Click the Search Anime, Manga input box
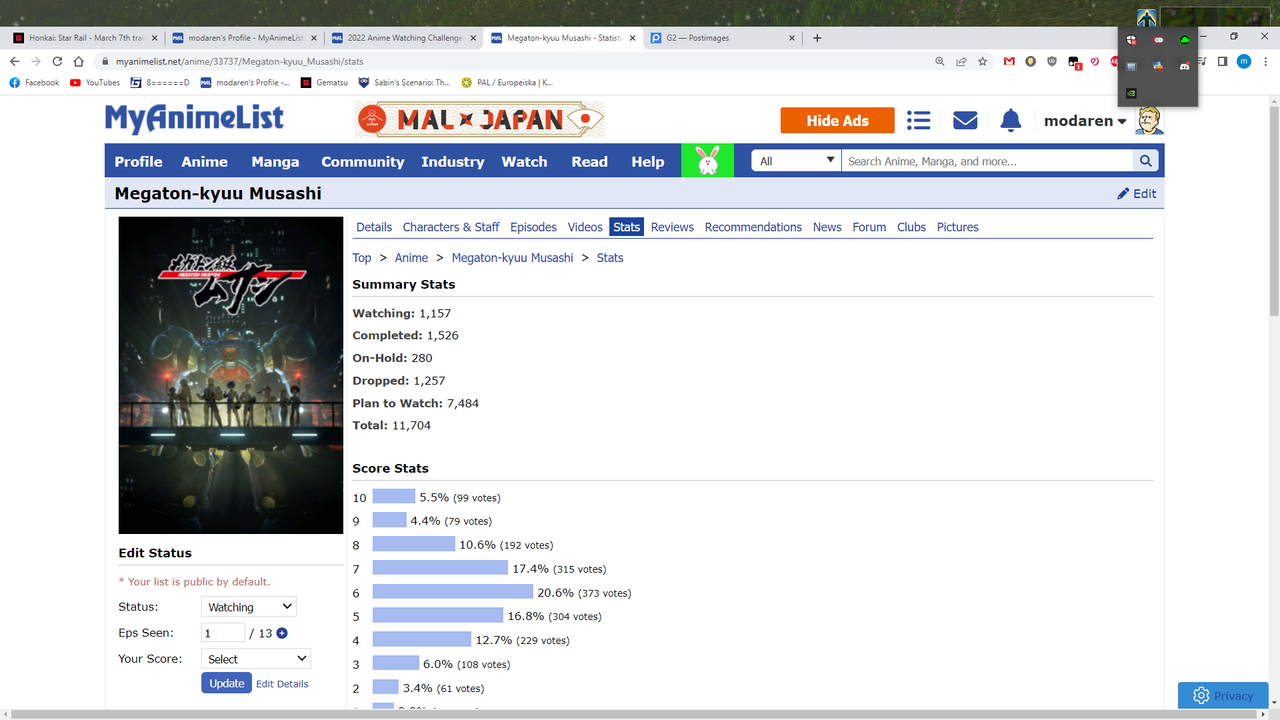The image size is (1280, 720). point(987,161)
